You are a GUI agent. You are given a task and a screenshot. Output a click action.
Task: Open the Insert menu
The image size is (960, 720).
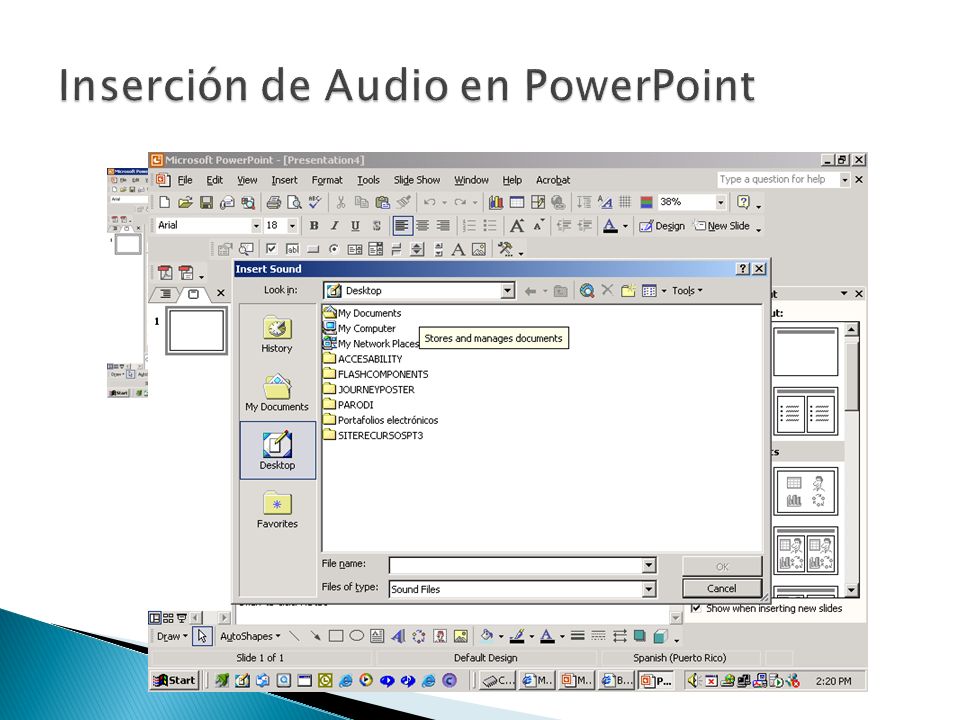tap(284, 180)
